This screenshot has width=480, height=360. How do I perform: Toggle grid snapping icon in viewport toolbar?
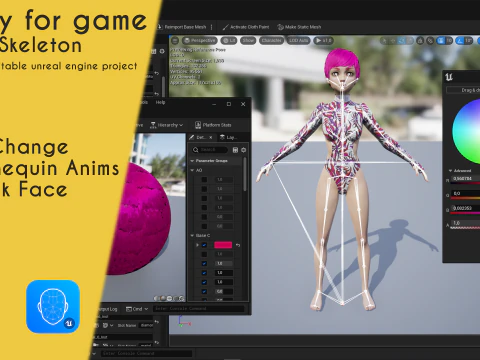click(x=441, y=41)
